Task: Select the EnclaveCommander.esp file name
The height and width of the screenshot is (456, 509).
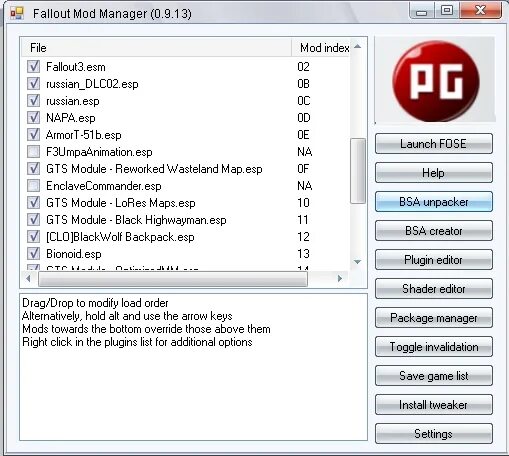Action: 104,186
